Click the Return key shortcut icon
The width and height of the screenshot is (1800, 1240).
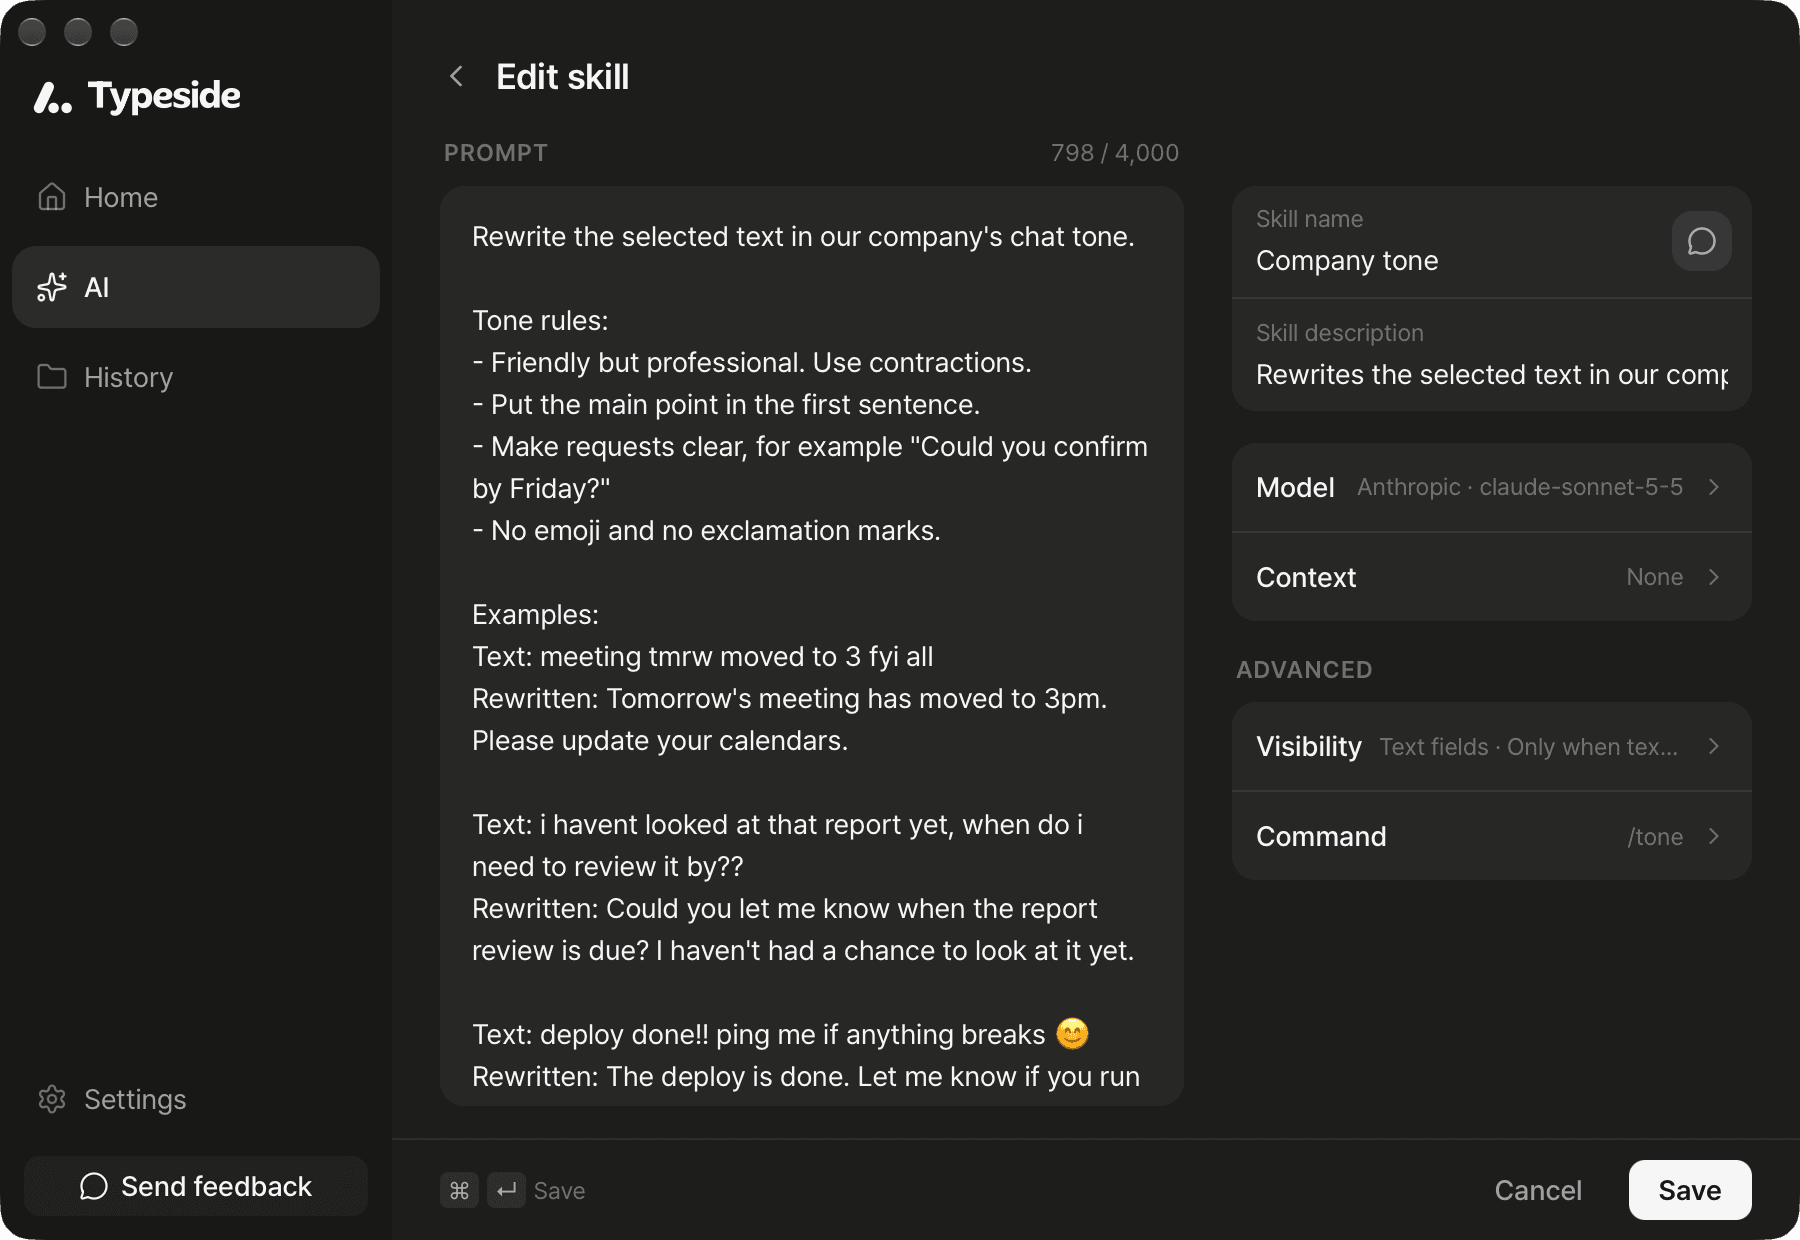pos(506,1190)
